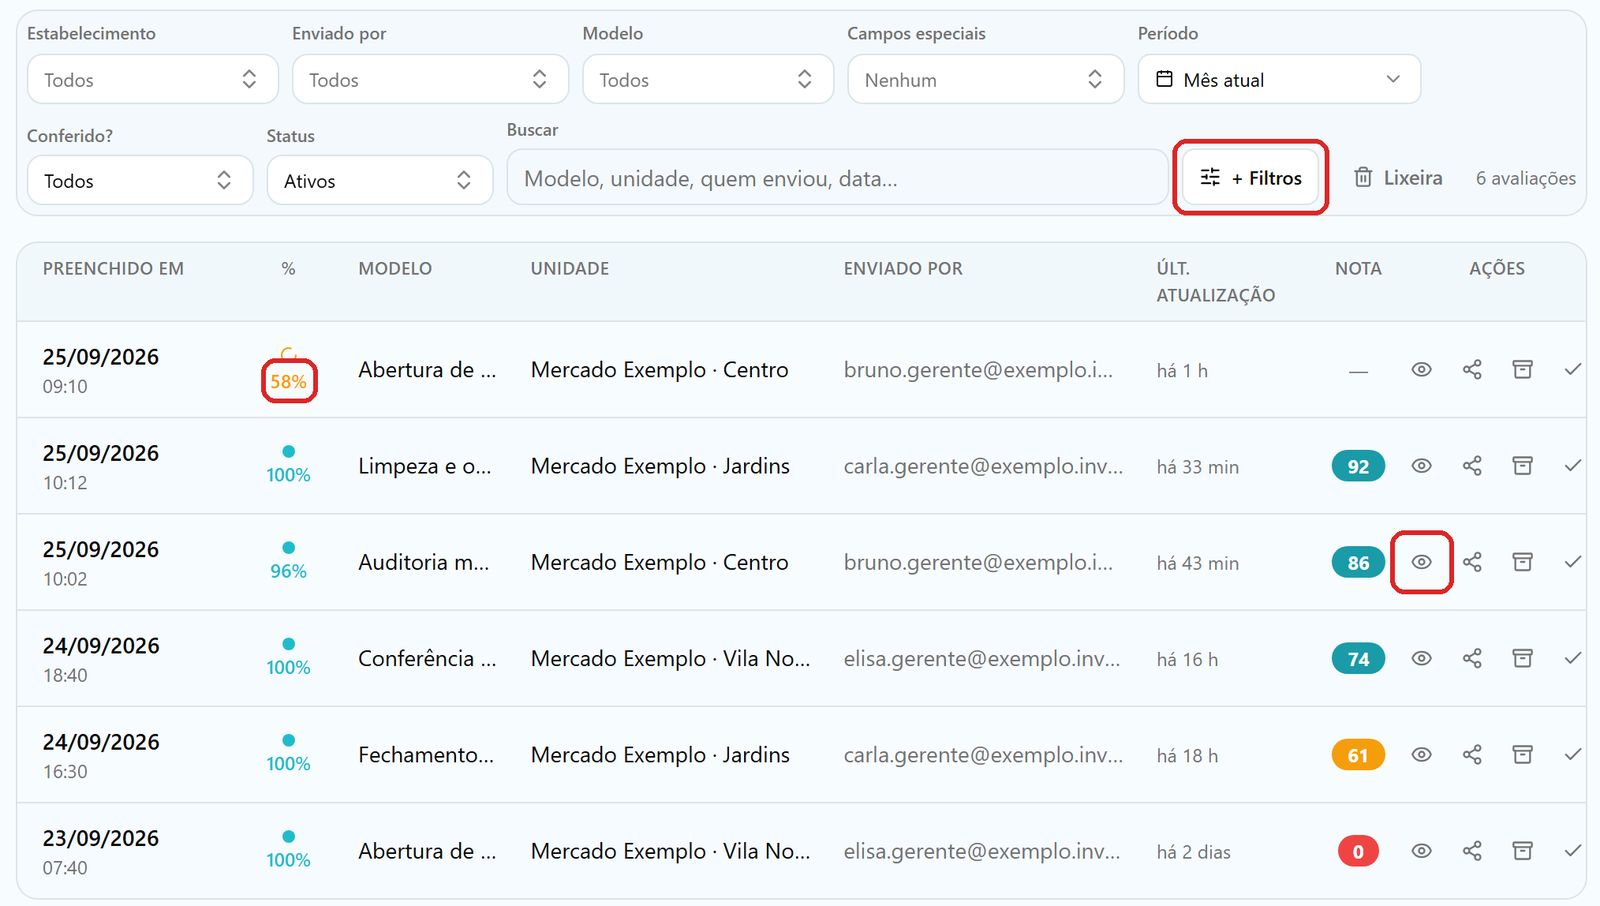Open the Modelo filter dropdown
The height and width of the screenshot is (906, 1600).
(708, 80)
